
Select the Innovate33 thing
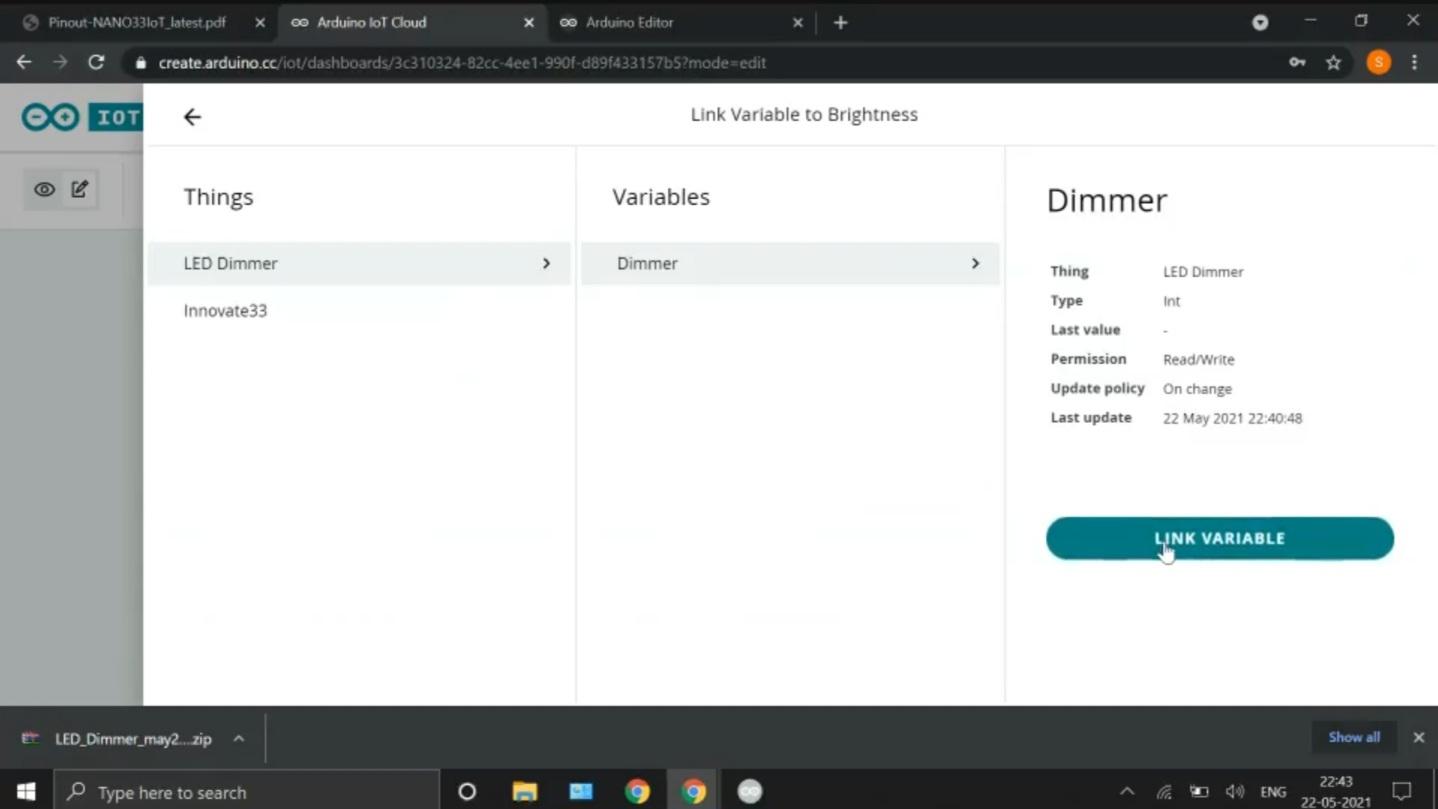[225, 310]
